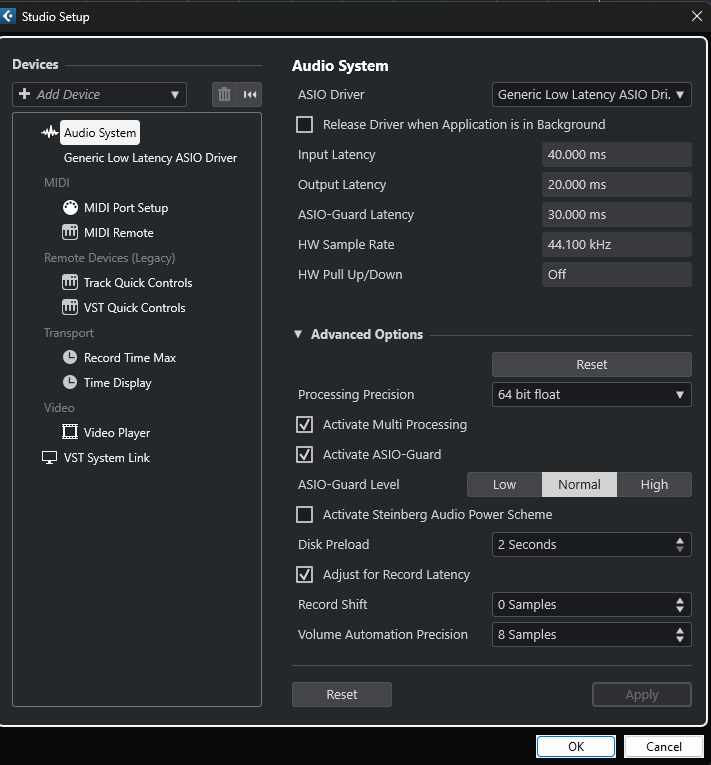Click the reset devices icon beside trash
The height and width of the screenshot is (765, 711).
(250, 94)
